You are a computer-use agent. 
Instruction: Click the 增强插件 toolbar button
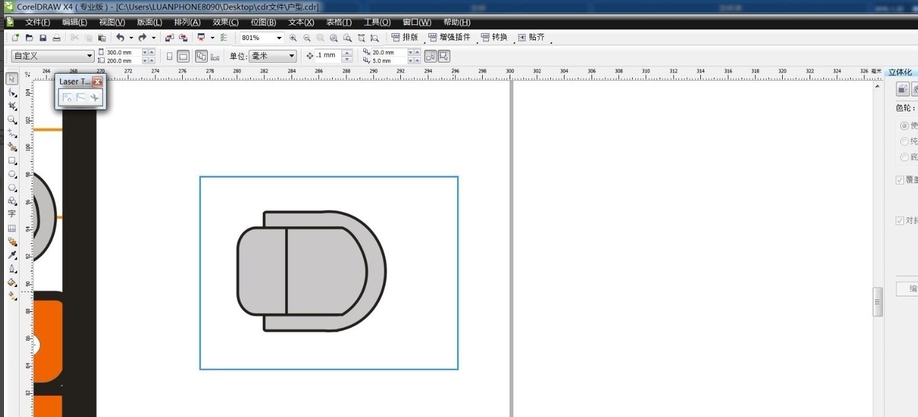click(x=451, y=38)
